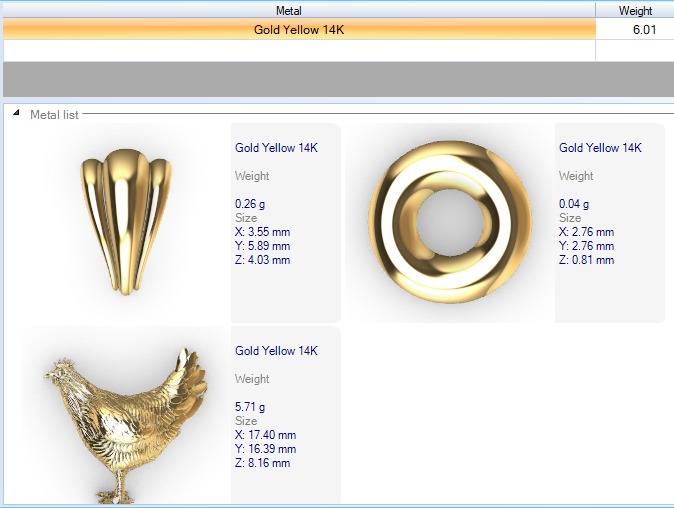Click the X: 2.76 mm size value
The height and width of the screenshot is (508, 674).
pyautogui.click(x=586, y=232)
